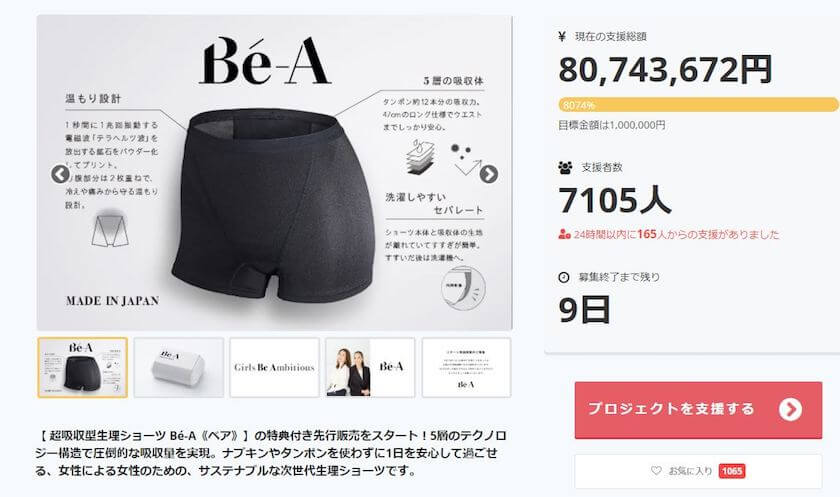840x497 pixels.
Task: Click the red person icon beside 24時間以内
Action: tap(564, 234)
